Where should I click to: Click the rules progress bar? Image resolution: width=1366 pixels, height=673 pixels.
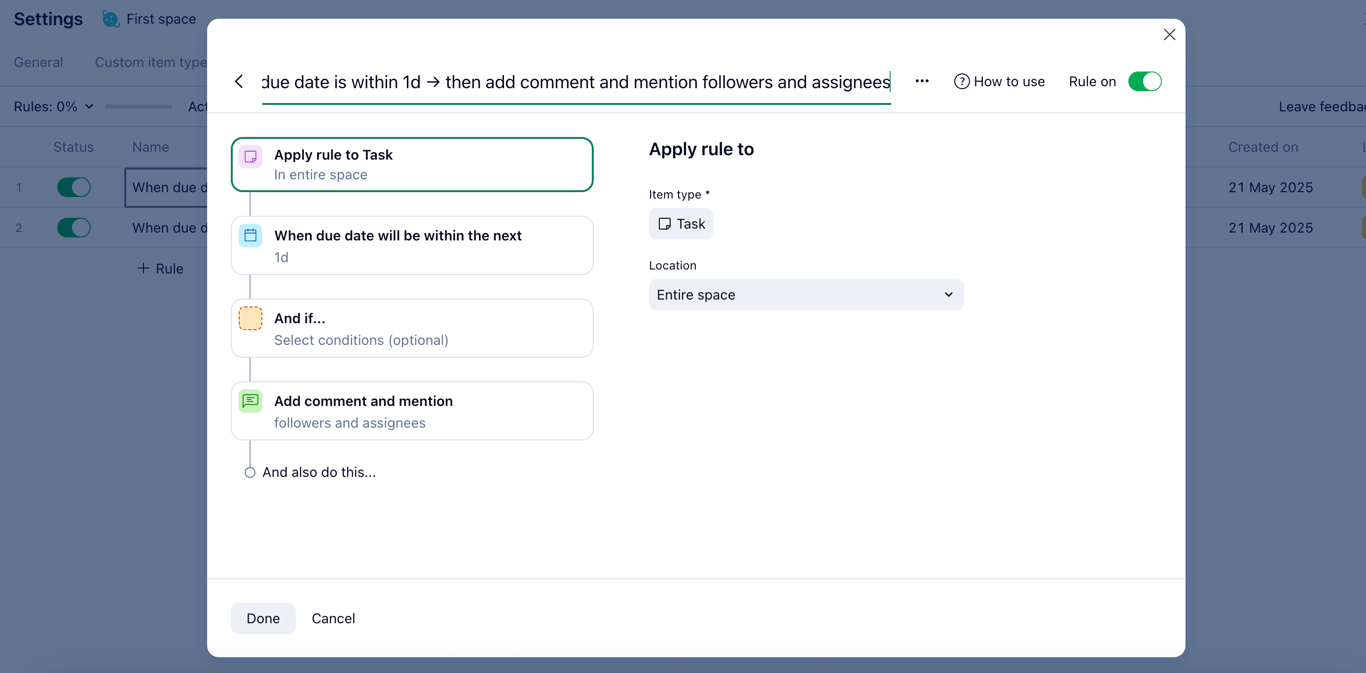(138, 105)
